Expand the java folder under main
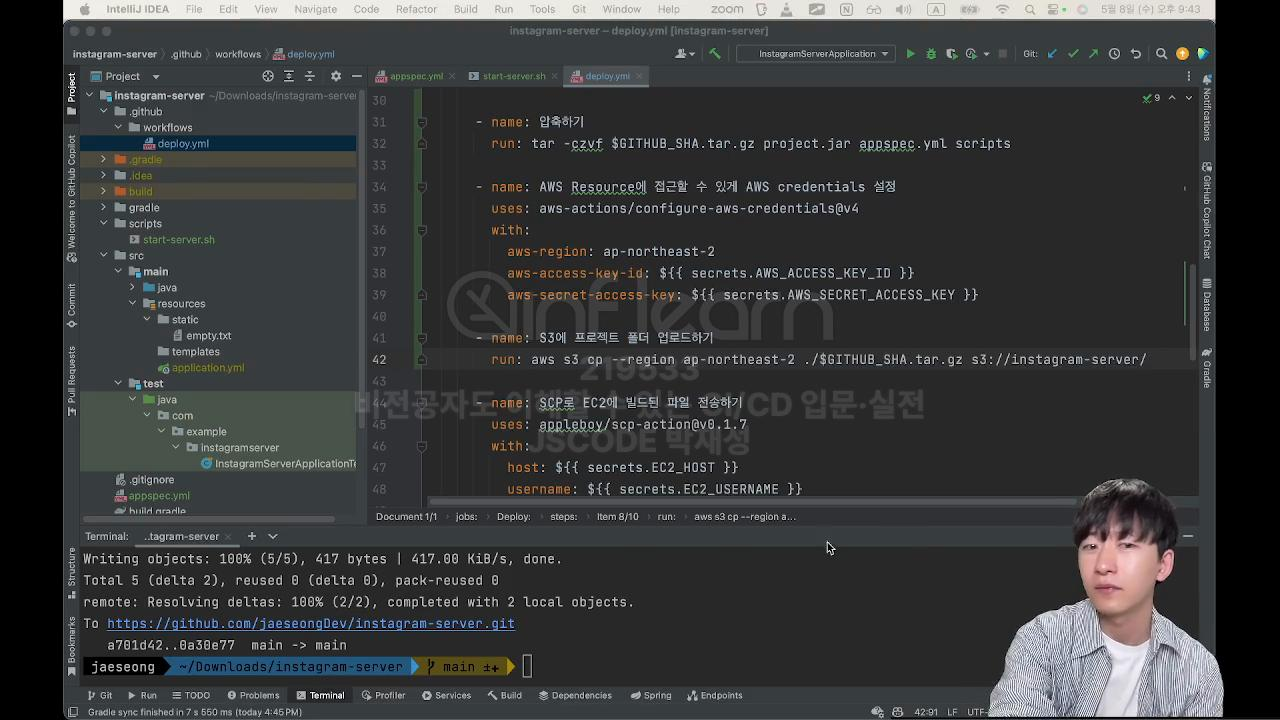1280x720 pixels. pos(132,288)
